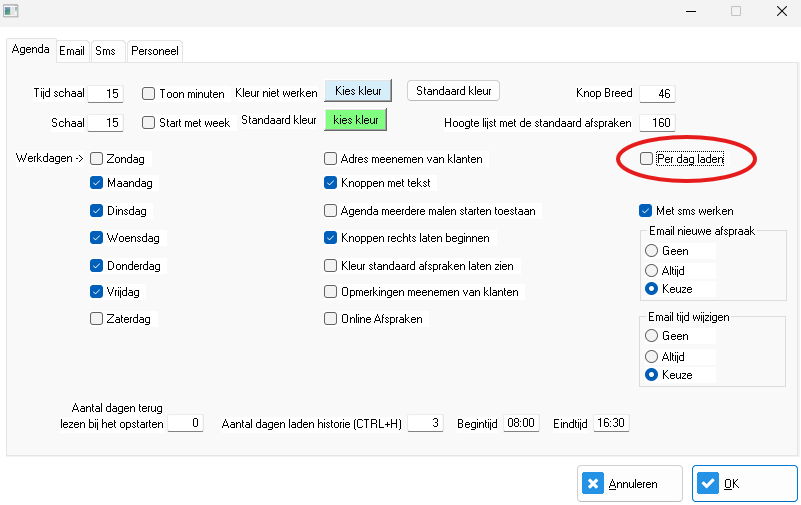Open the Sms tab

[105, 50]
